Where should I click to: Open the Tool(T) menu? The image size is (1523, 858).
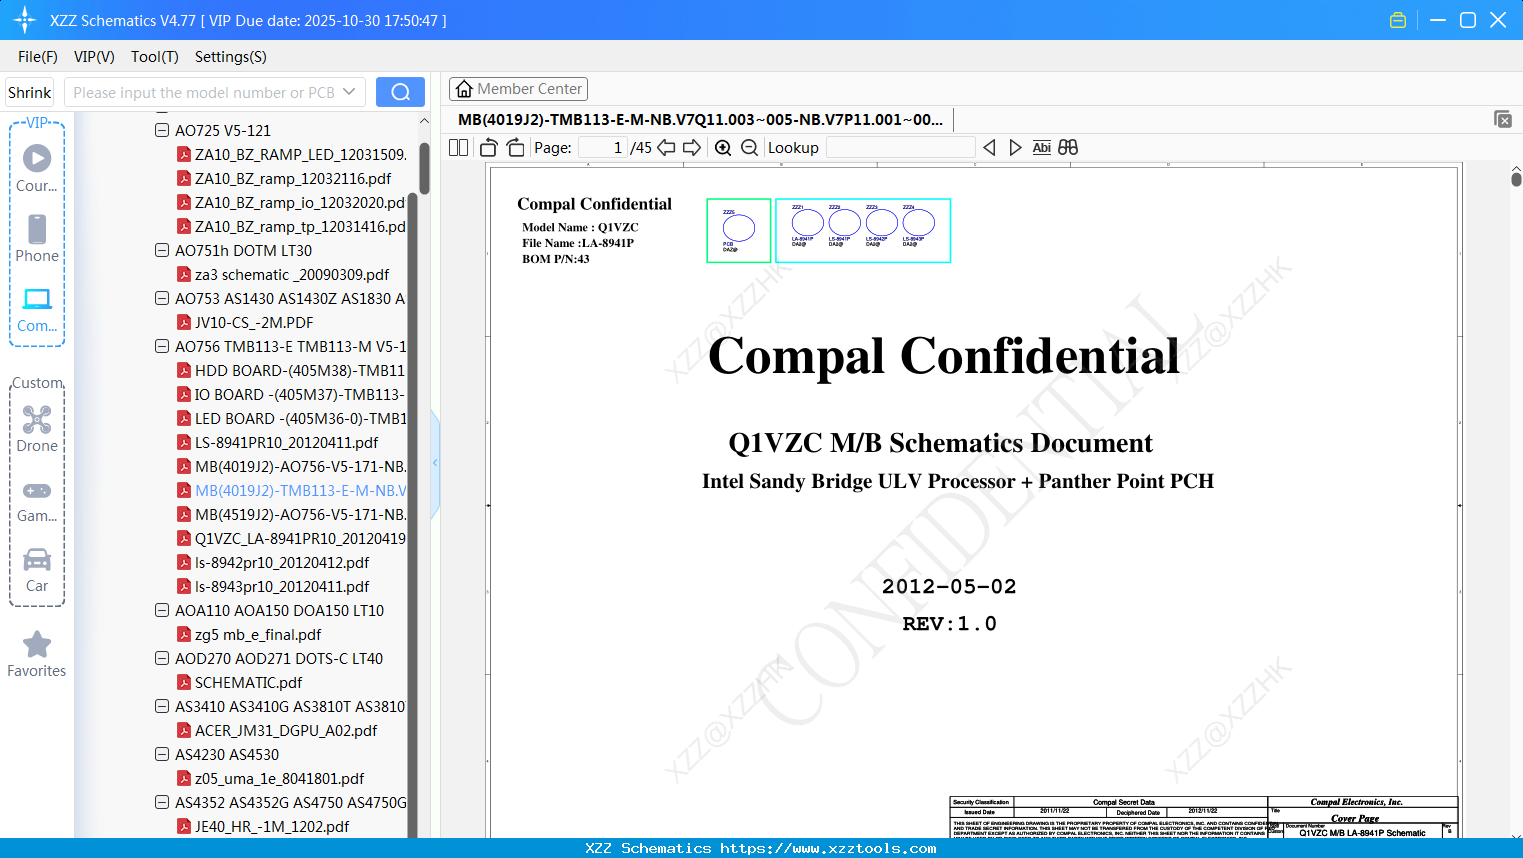click(155, 57)
